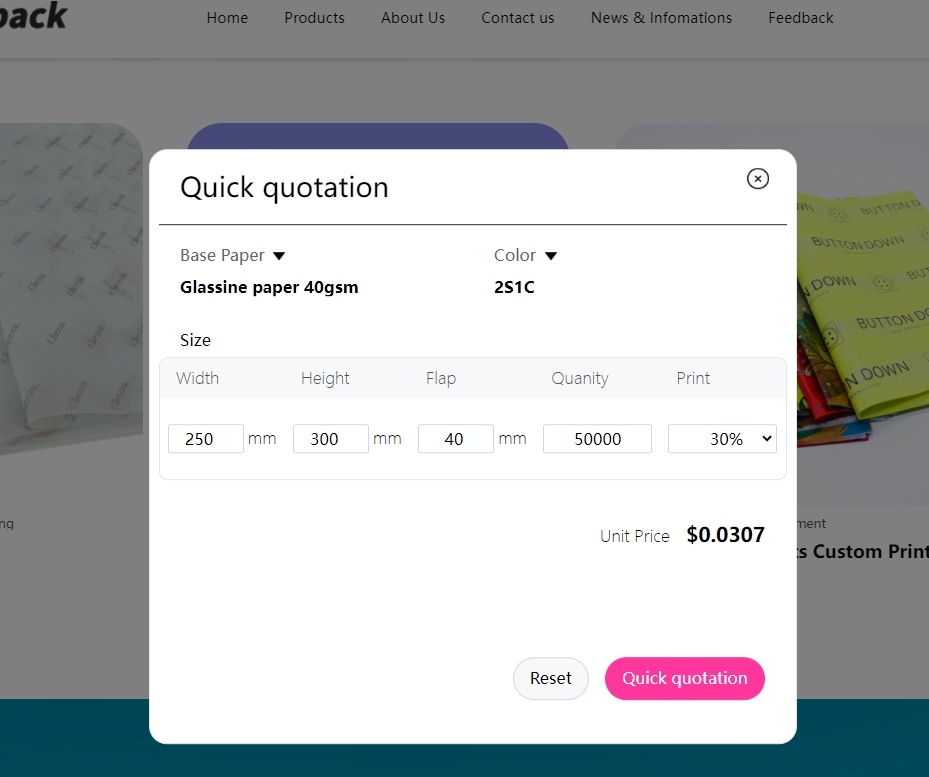The width and height of the screenshot is (929, 777).
Task: Navigate to Contact us
Action: pos(518,18)
